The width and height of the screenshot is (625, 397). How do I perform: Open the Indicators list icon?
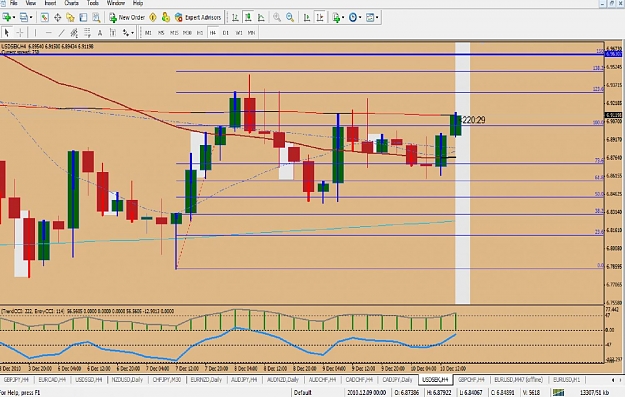[x=336, y=17]
